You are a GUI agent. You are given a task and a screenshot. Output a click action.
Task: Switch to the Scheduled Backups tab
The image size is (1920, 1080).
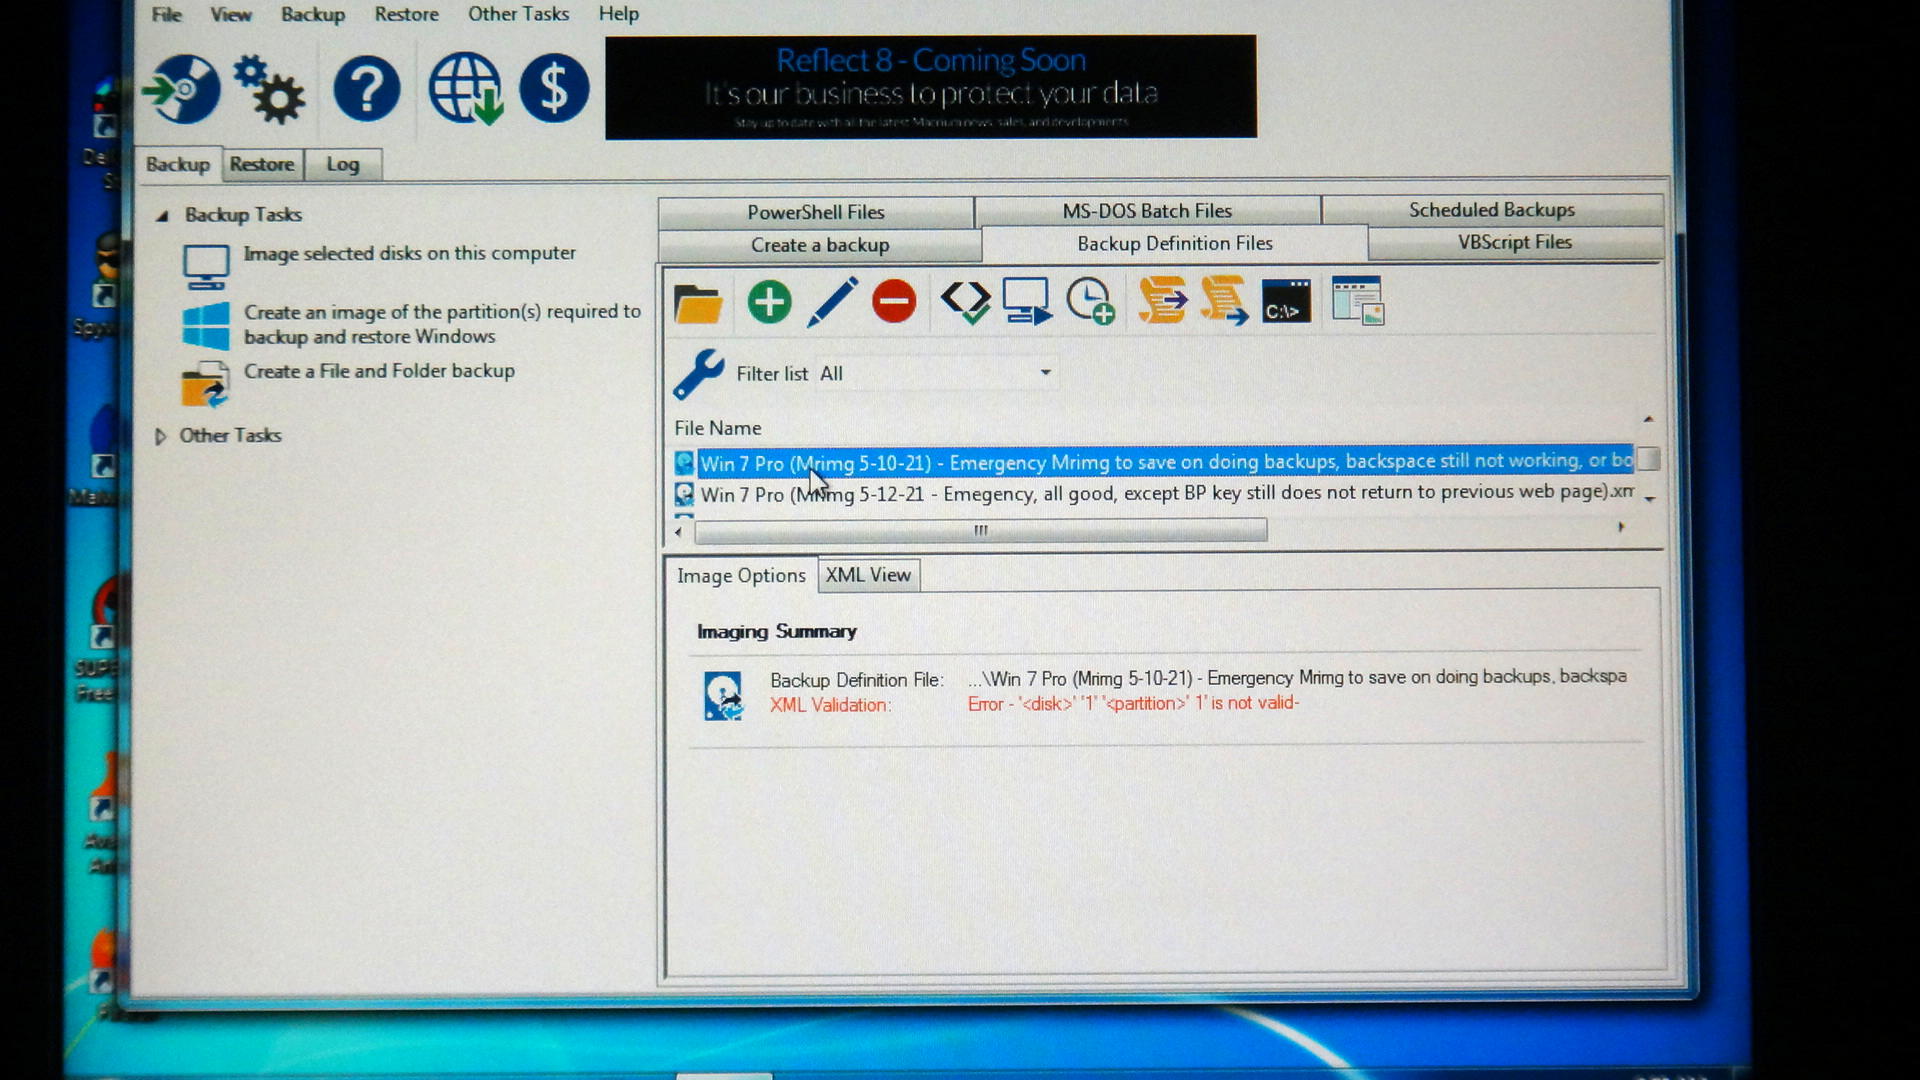click(1491, 210)
